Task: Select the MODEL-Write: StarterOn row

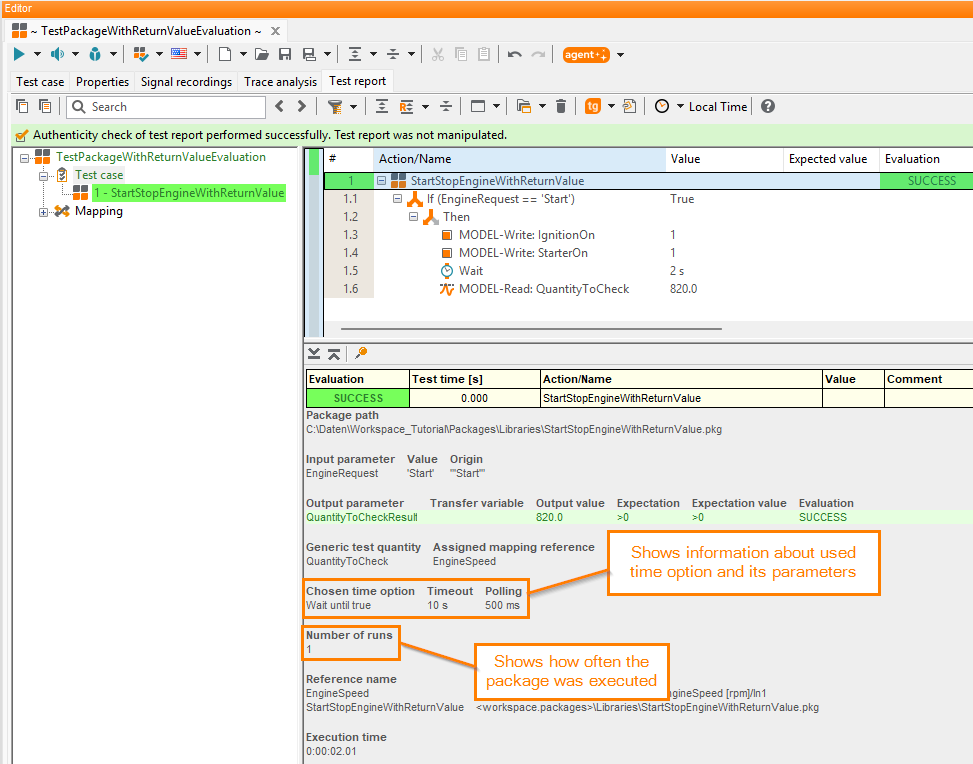Action: [648, 253]
